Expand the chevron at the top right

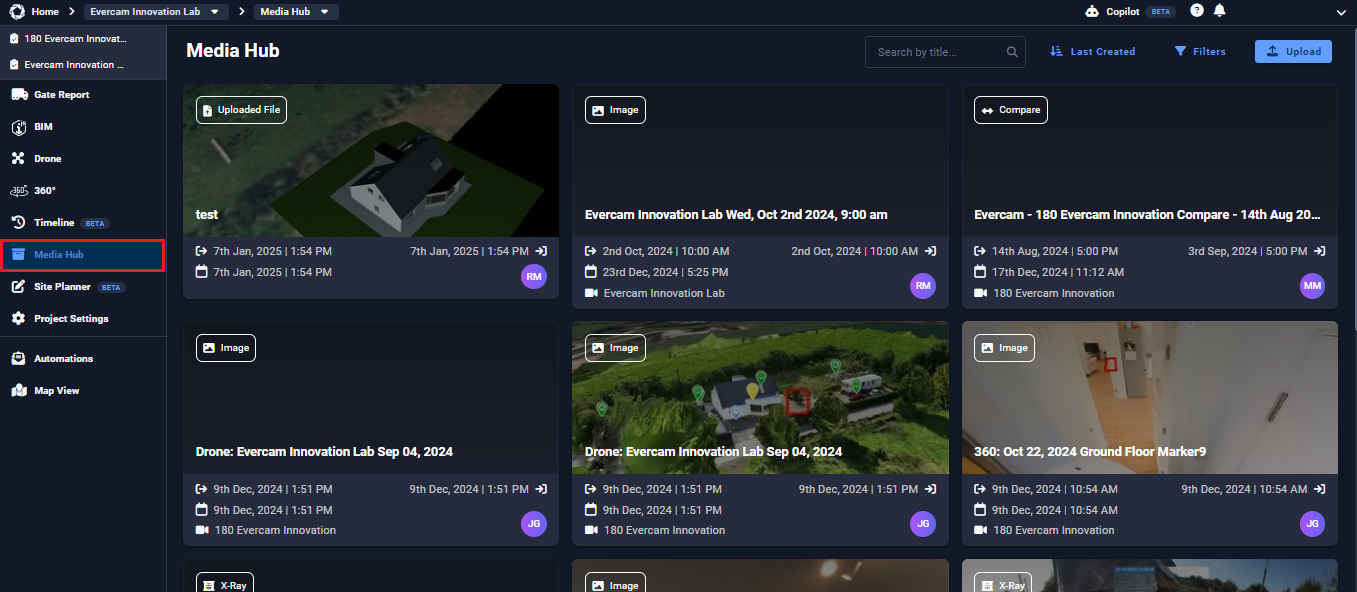(x=1341, y=11)
